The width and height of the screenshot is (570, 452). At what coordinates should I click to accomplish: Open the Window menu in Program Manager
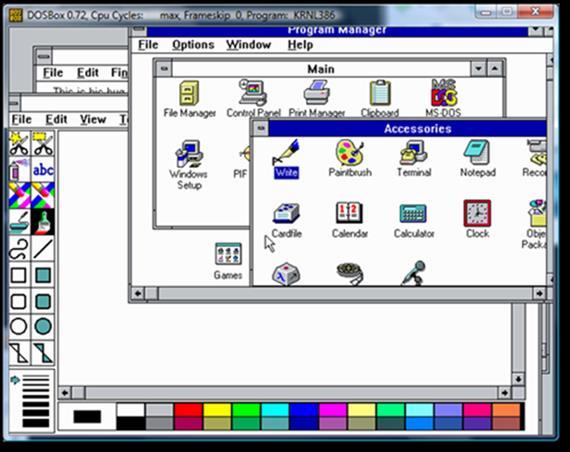point(249,45)
